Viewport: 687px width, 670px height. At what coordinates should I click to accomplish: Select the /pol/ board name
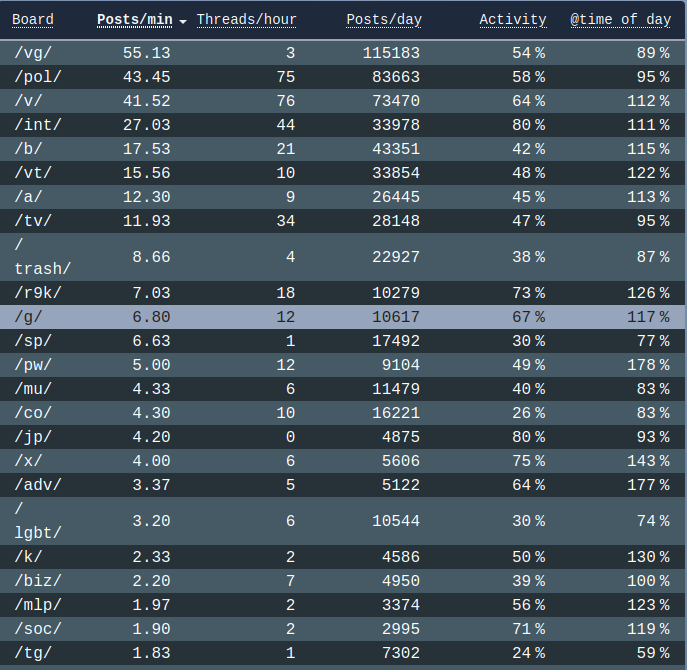[38, 77]
